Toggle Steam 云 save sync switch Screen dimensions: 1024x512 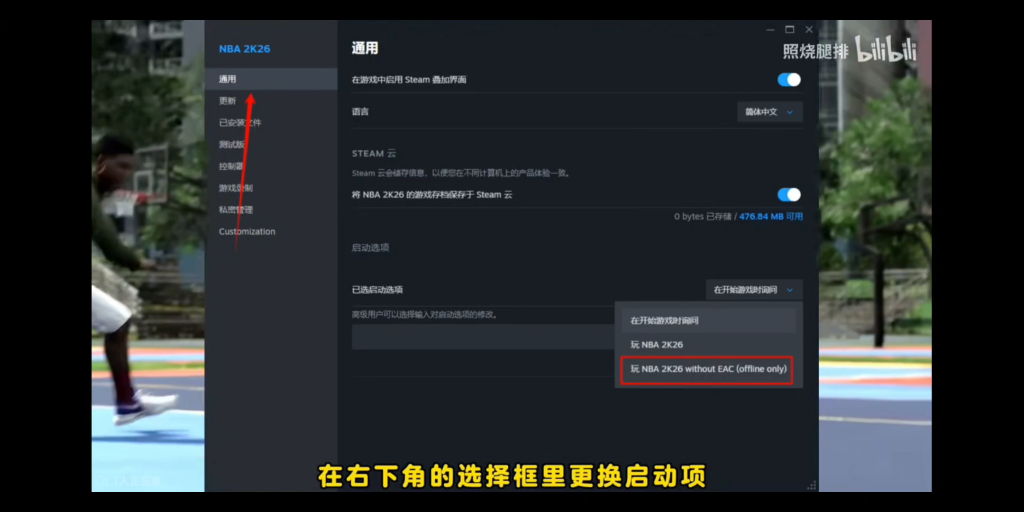coord(789,195)
